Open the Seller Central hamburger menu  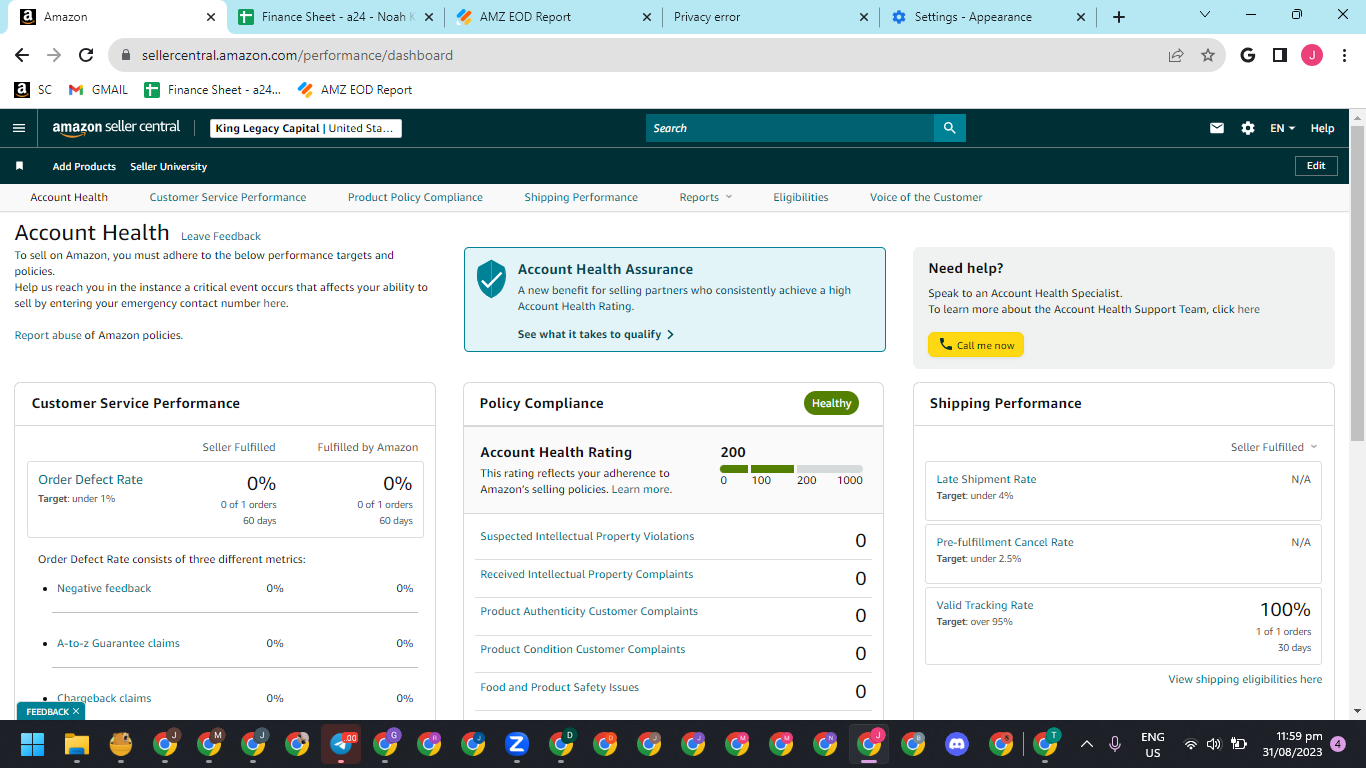click(18, 128)
